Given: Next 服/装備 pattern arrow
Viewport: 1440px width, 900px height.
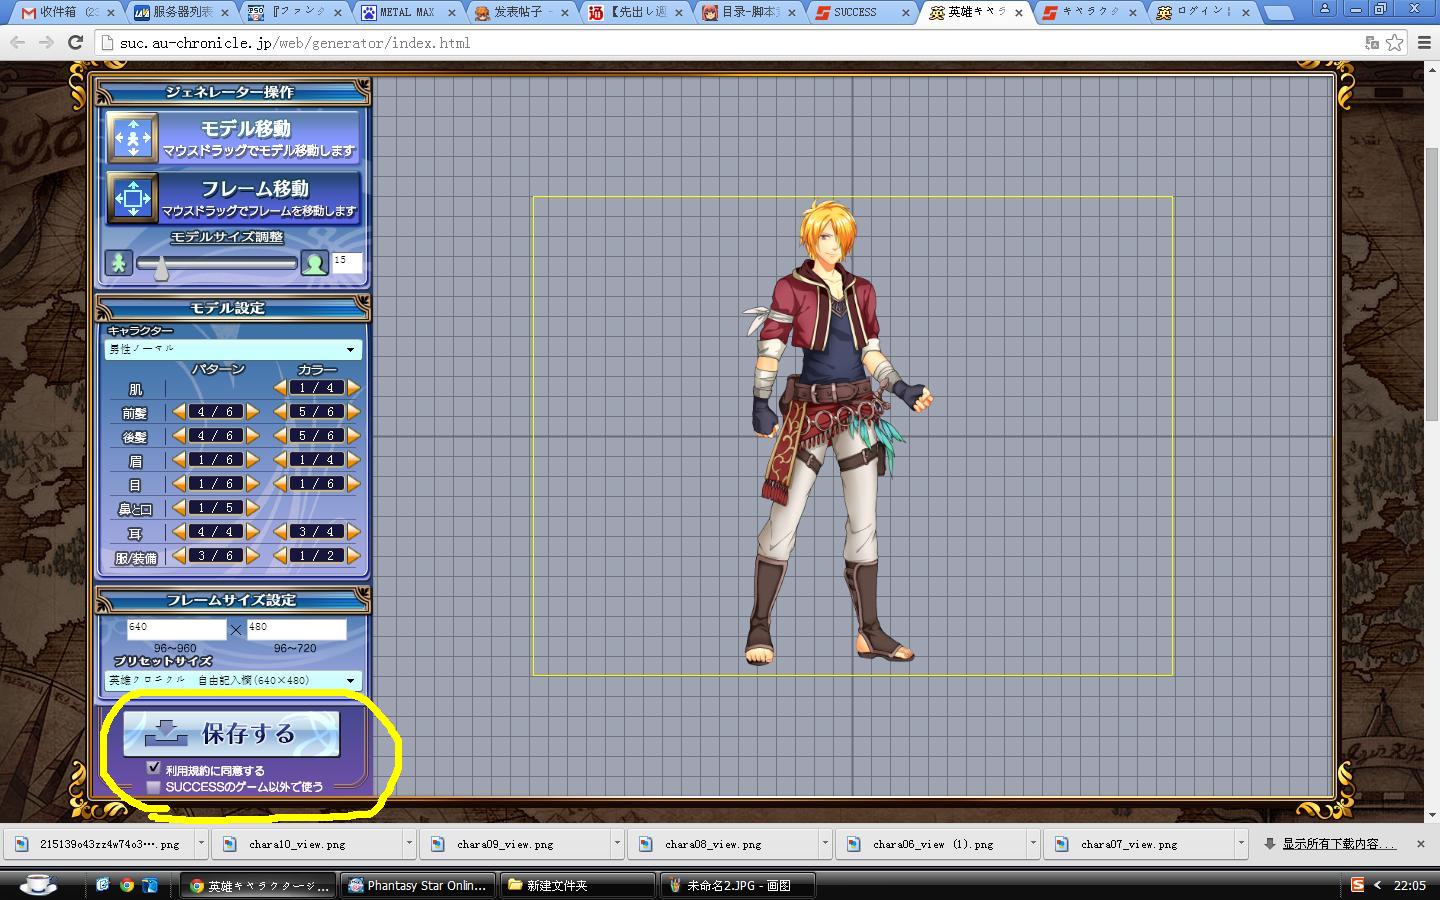Looking at the screenshot, I should 252,556.
